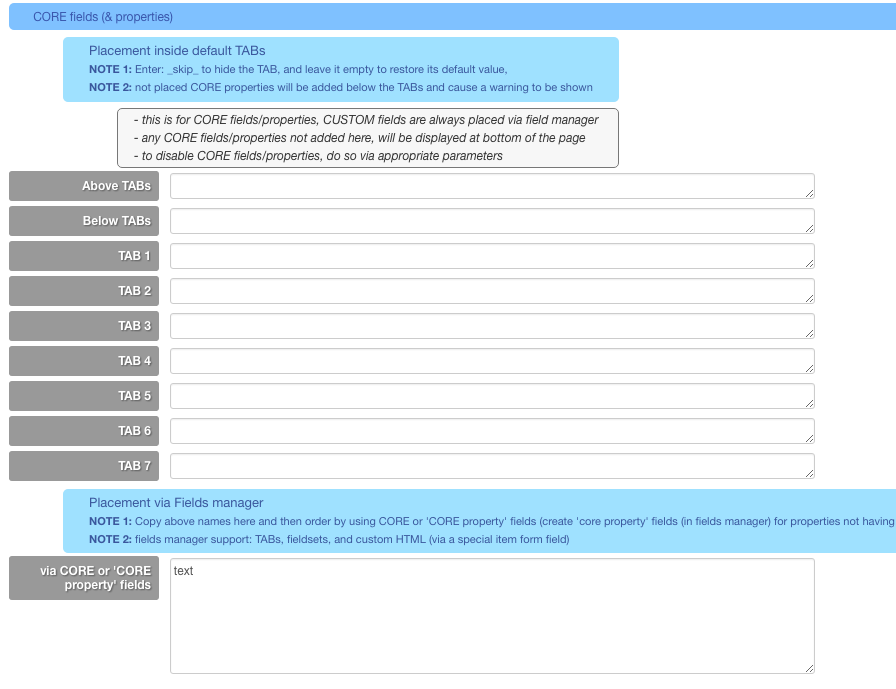The height and width of the screenshot is (689, 896).
Task: Click the TAB 4 textarea resize grip
Action: pyautogui.click(x=809, y=368)
